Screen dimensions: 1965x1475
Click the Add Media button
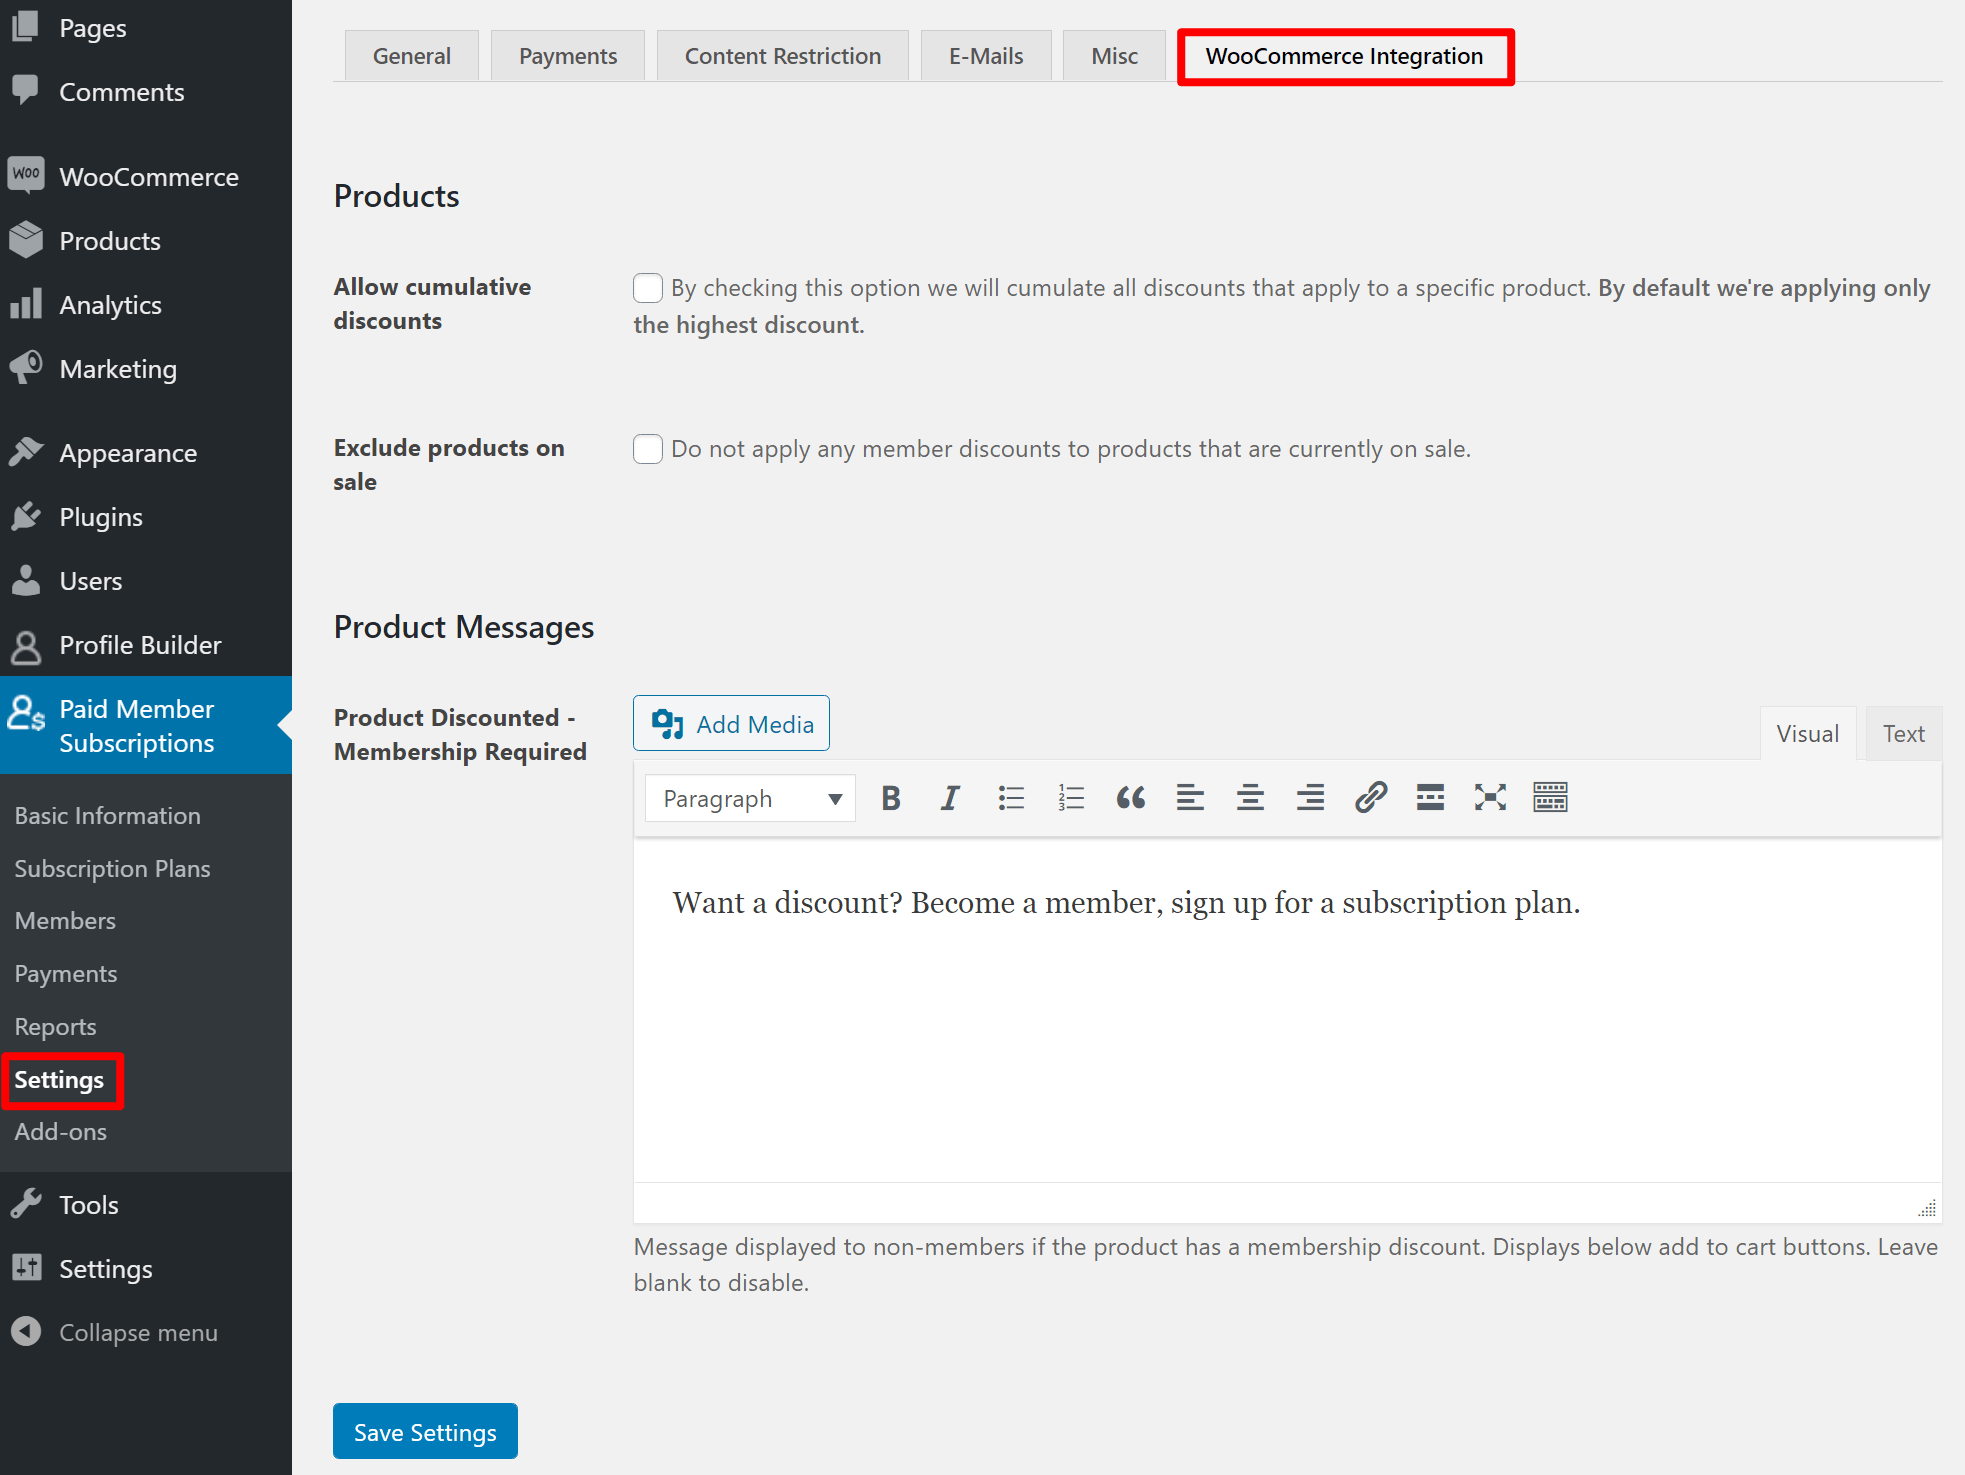(x=732, y=723)
